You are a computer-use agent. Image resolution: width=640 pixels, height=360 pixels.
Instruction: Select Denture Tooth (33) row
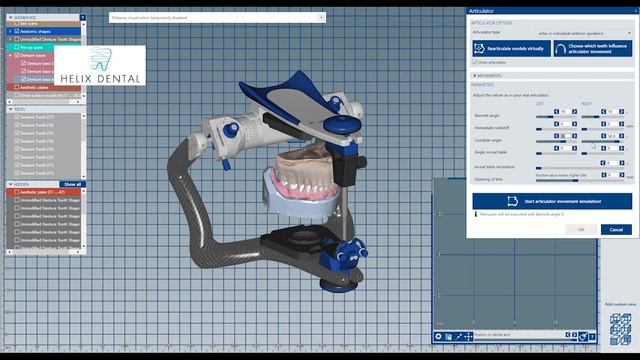click(x=44, y=149)
